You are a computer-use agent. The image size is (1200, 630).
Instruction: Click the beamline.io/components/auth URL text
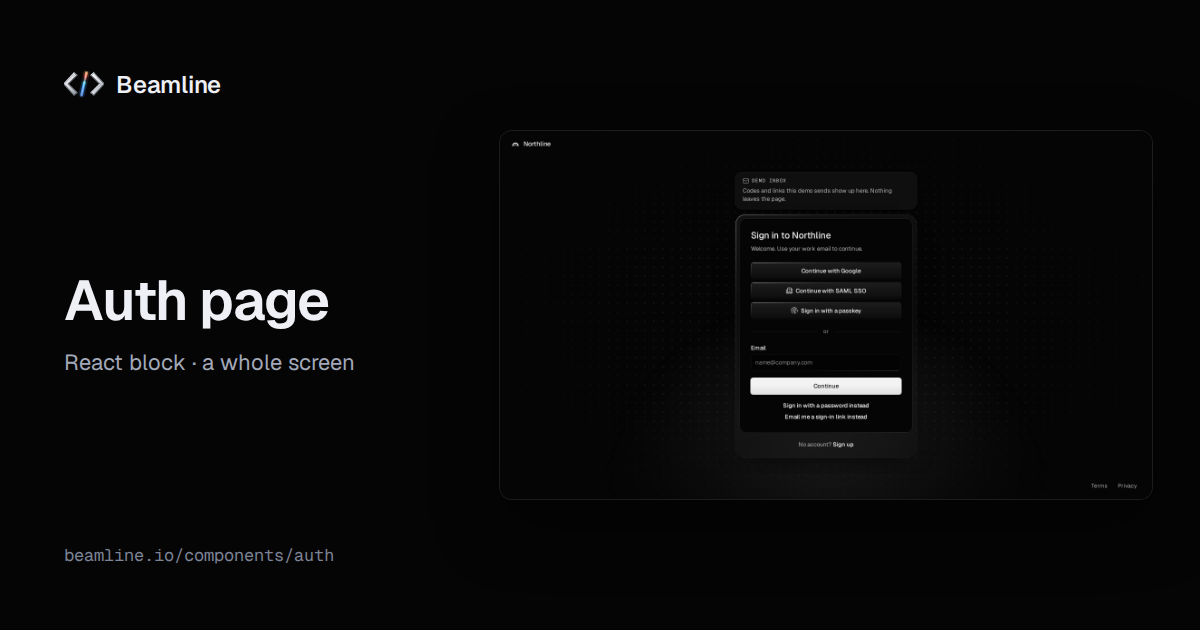(x=199, y=555)
